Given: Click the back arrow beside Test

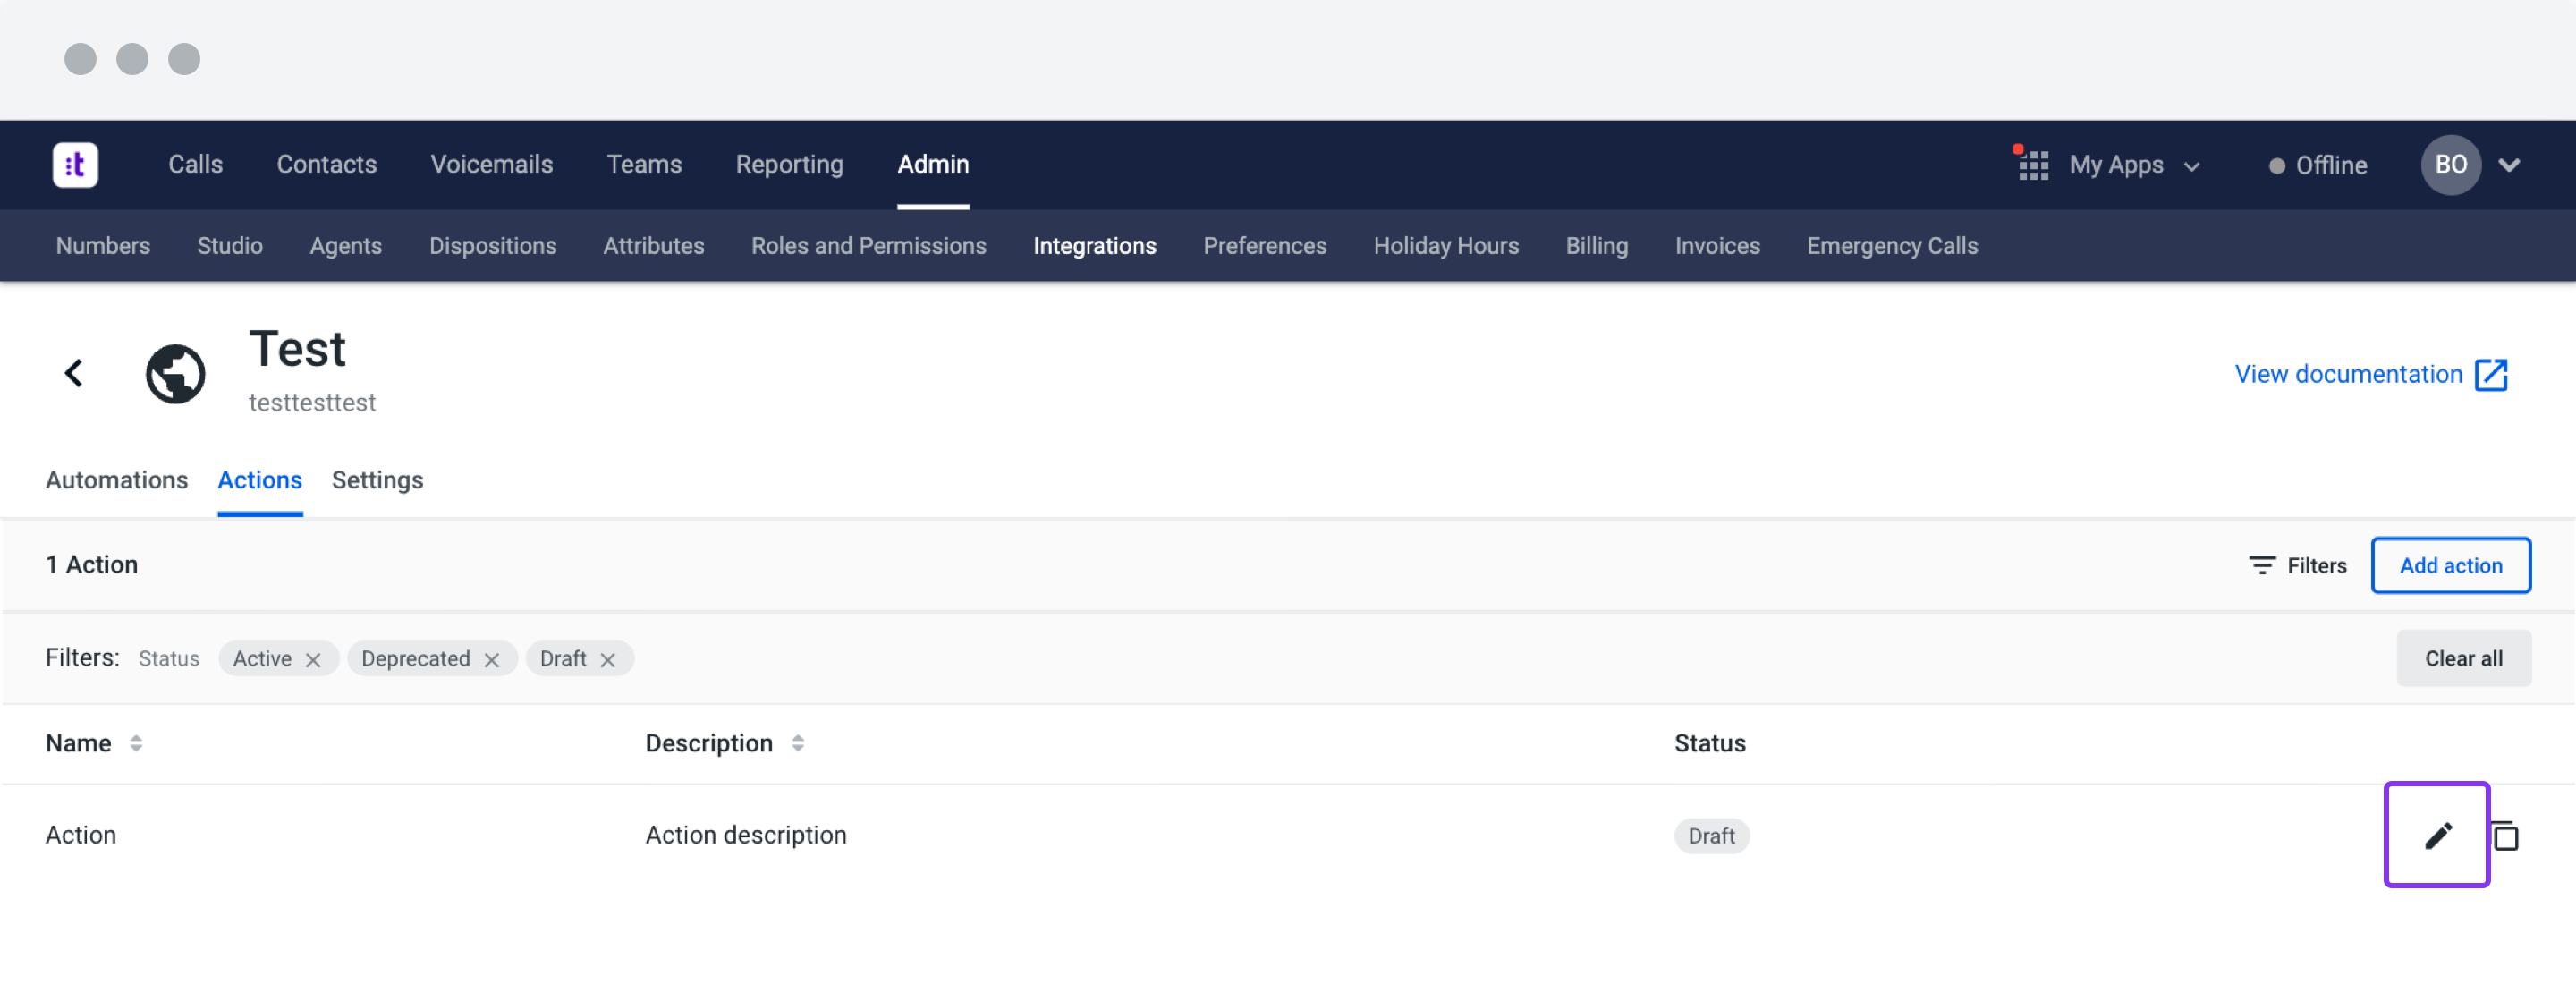Looking at the screenshot, I should [x=74, y=373].
